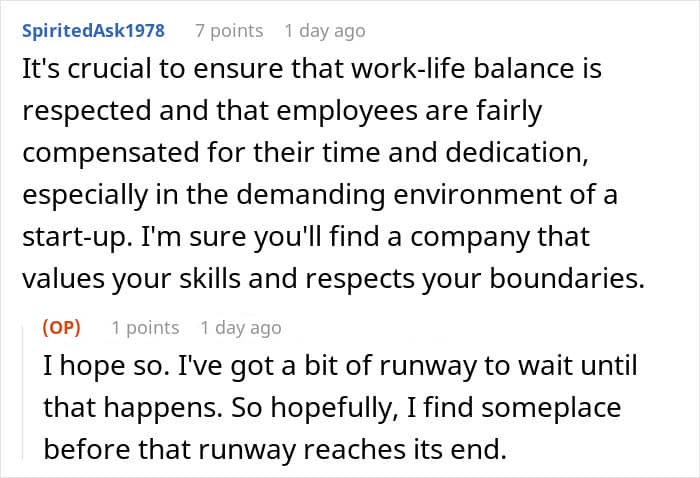Click the final line before that runway reaches
Viewport: 700px width, 478px height.
tap(275, 449)
